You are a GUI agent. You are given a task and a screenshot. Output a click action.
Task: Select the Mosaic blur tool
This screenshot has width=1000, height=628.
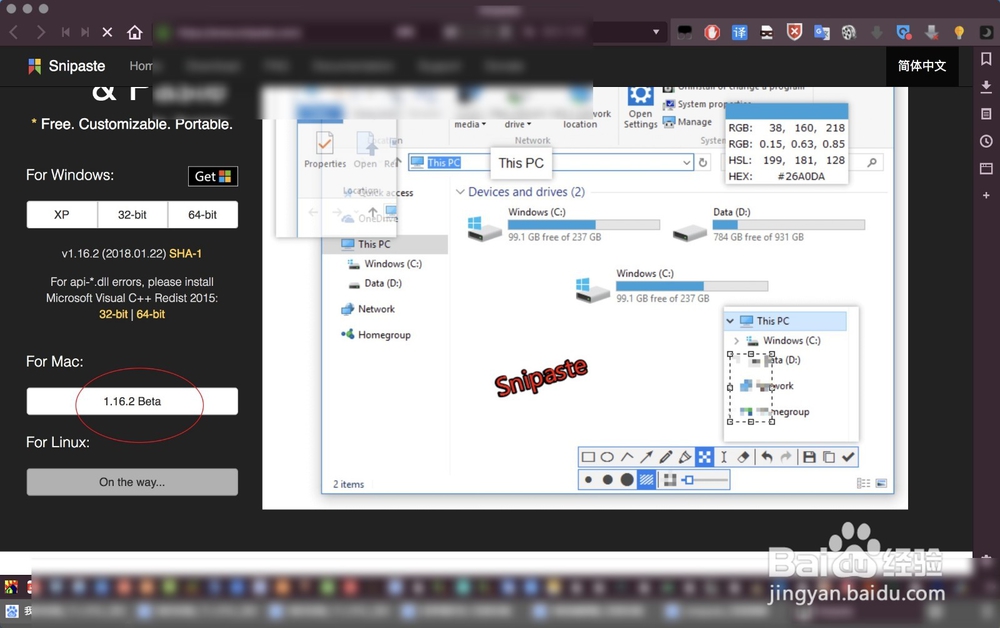pyautogui.click(x=705, y=458)
